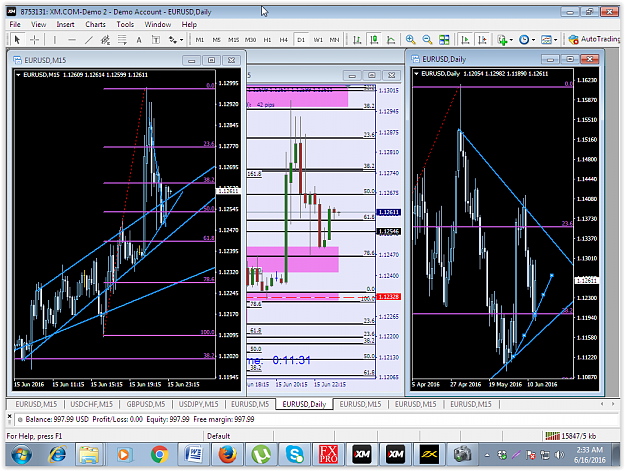Click the connection status bars icon
Screen dimensions: 625x471
pyautogui.click(x=552, y=436)
